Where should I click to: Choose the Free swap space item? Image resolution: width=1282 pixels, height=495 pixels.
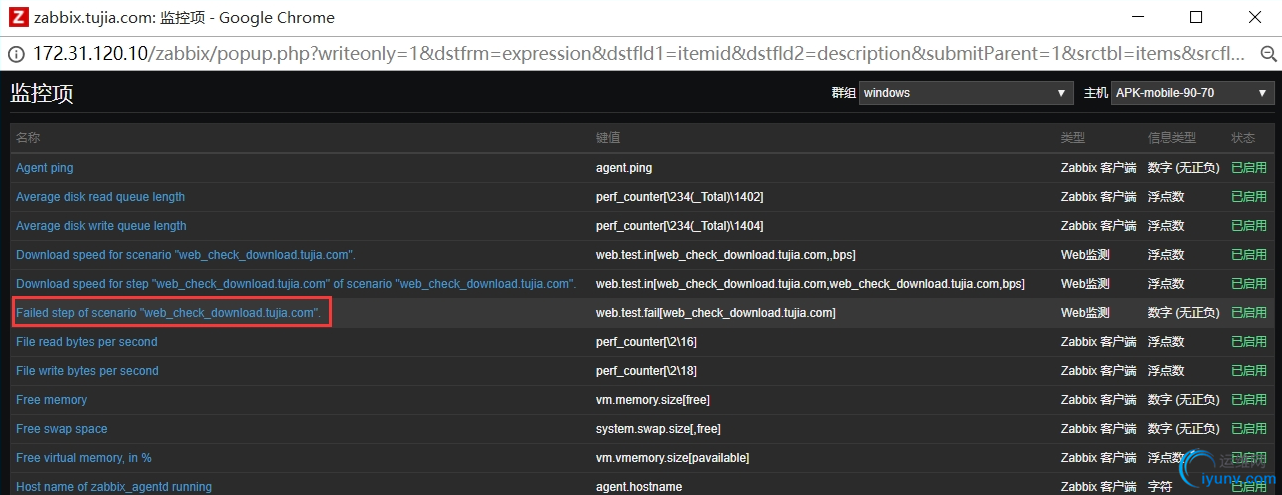(62, 429)
